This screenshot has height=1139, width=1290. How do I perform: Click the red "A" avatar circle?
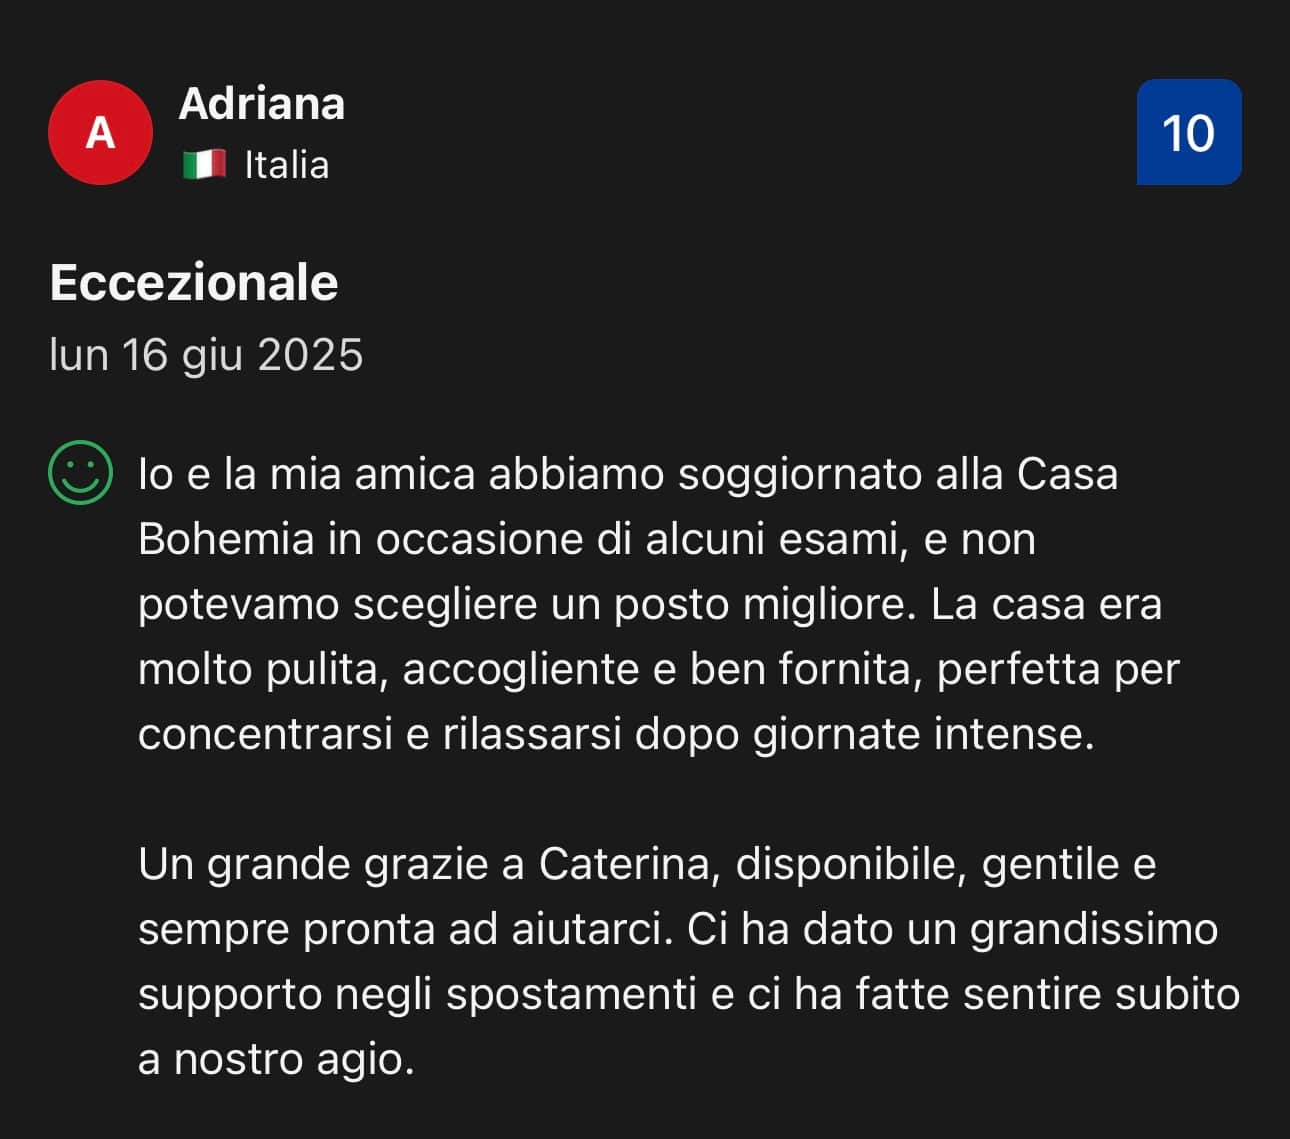coord(100,132)
